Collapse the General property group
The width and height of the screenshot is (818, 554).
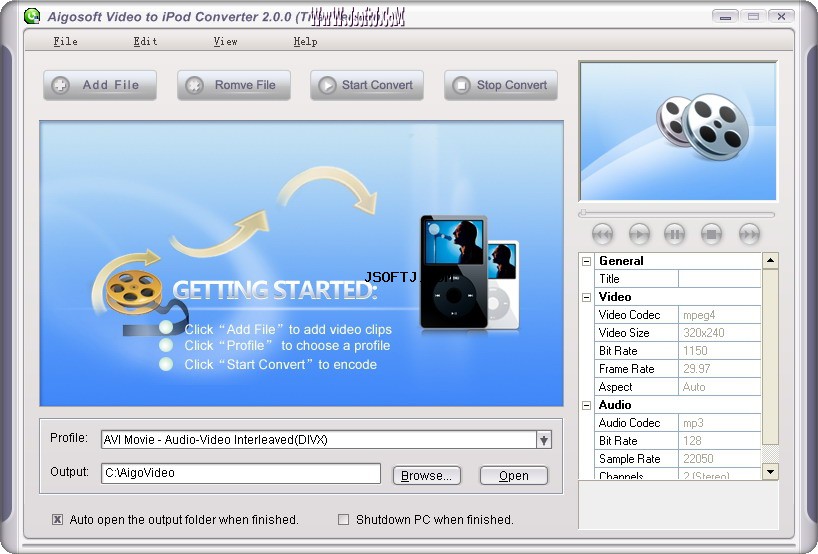[586, 261]
